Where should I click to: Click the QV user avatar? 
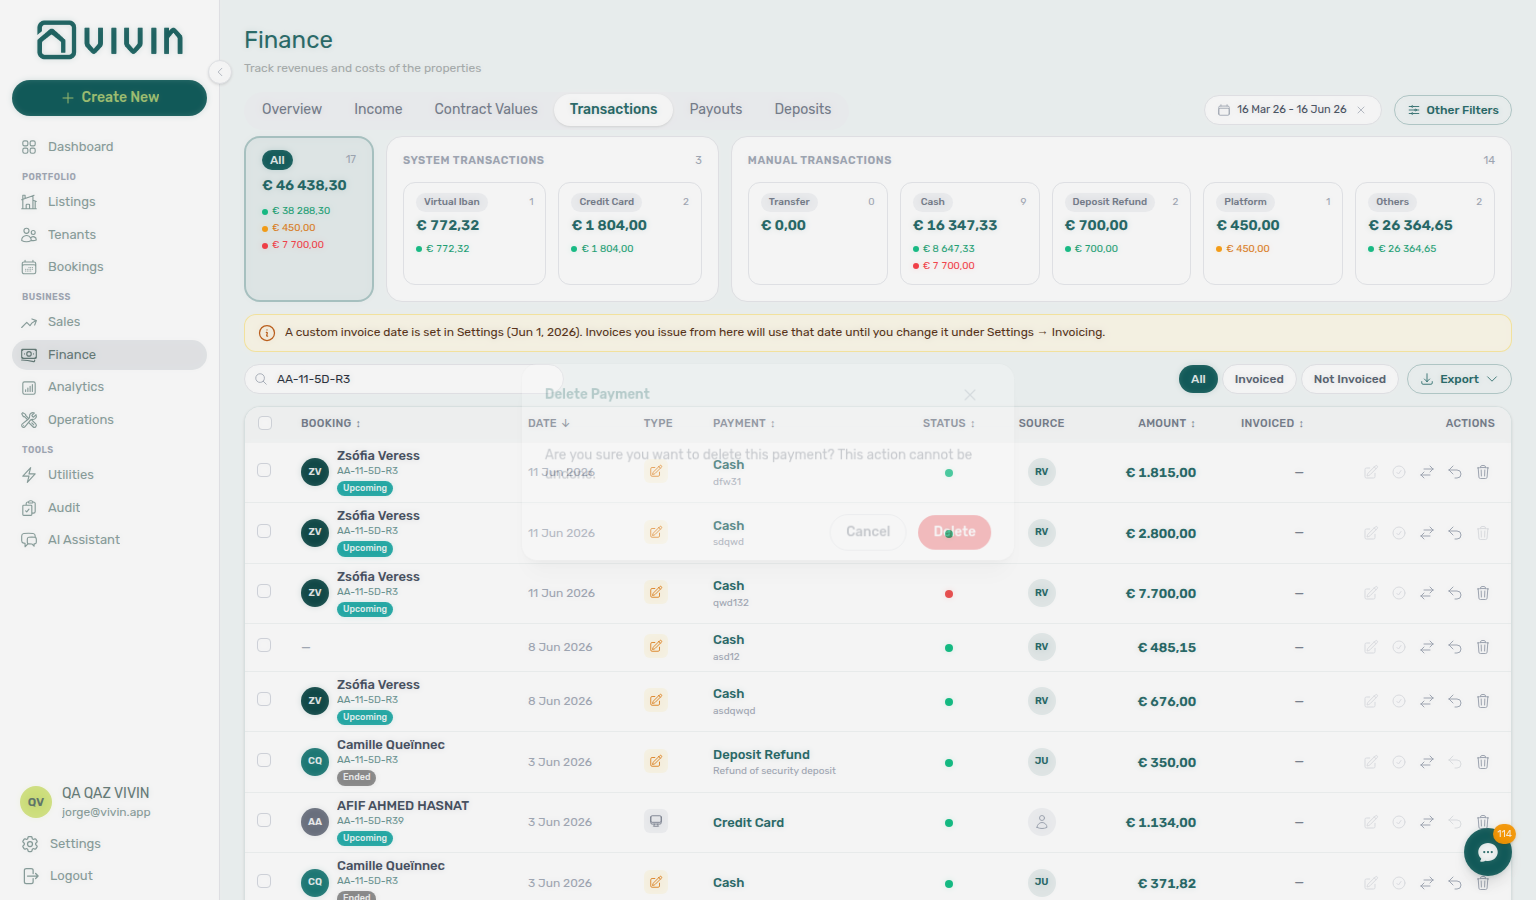36,802
